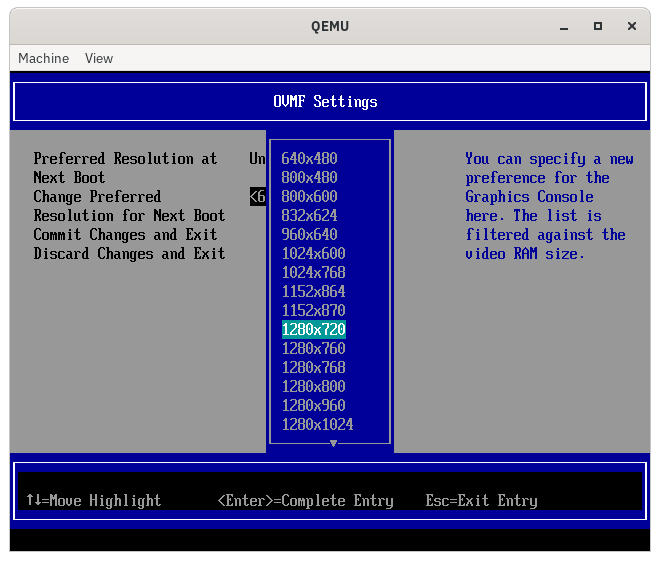Viewport: 660px width, 561px height.
Task: Select 1024x600 from the list
Action: (314, 253)
